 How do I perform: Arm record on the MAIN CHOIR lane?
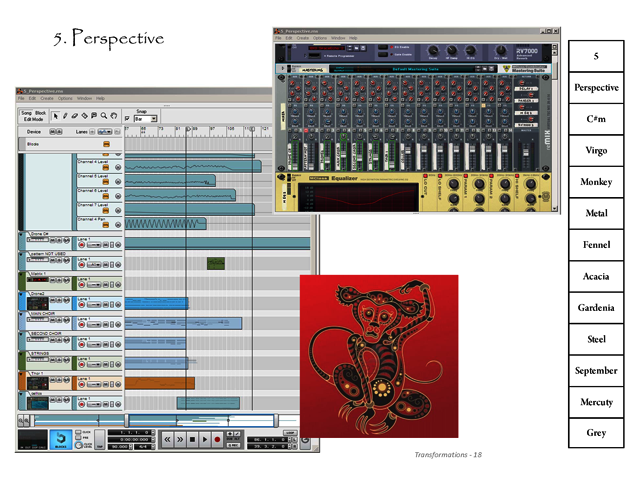(x=81, y=324)
